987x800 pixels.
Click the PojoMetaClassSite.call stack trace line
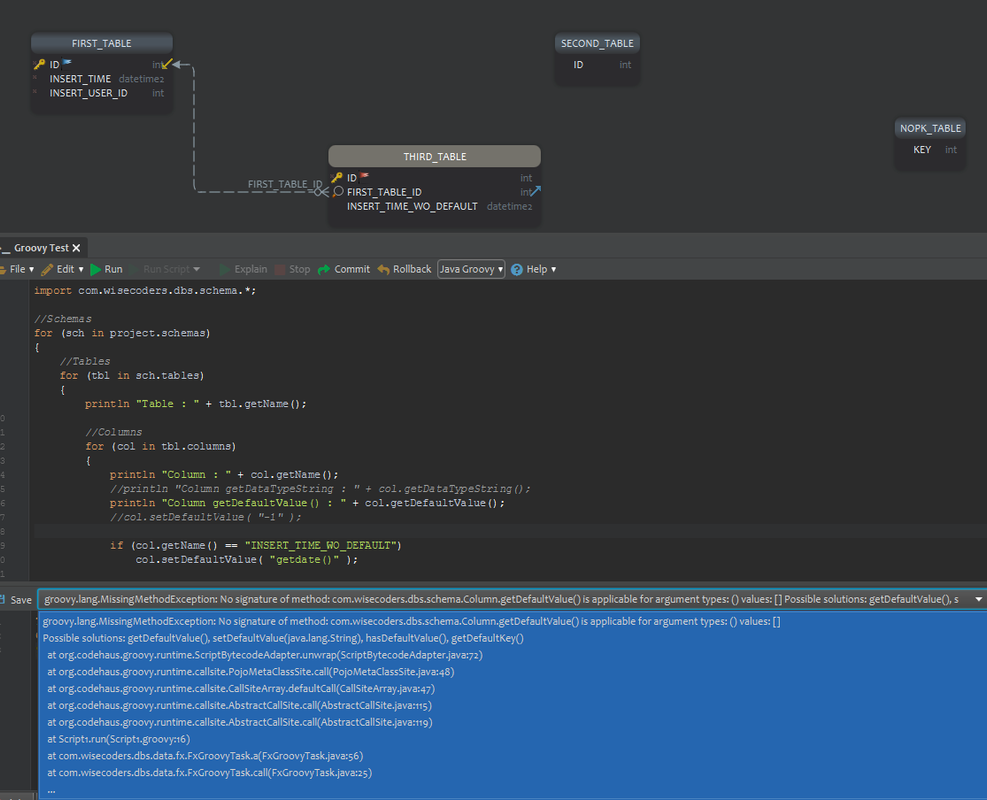click(251, 672)
